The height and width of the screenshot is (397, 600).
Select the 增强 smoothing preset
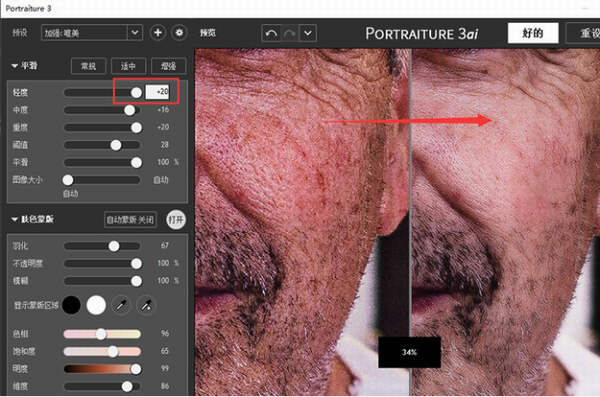coord(168,66)
